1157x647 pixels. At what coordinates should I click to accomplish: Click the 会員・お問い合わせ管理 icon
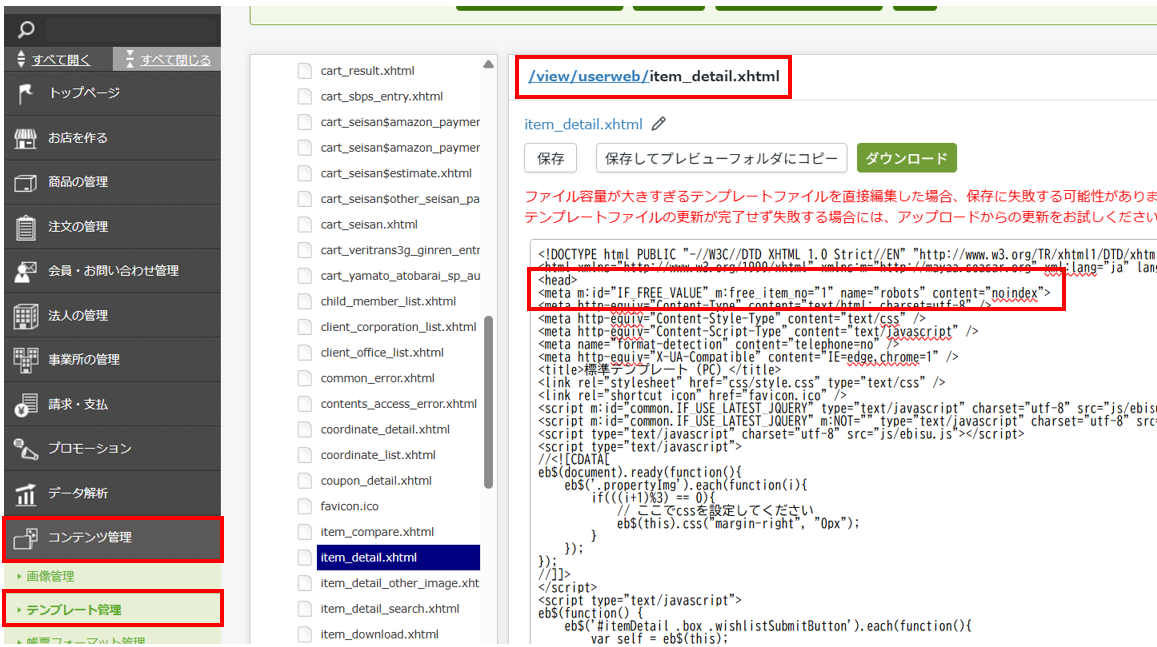26,271
